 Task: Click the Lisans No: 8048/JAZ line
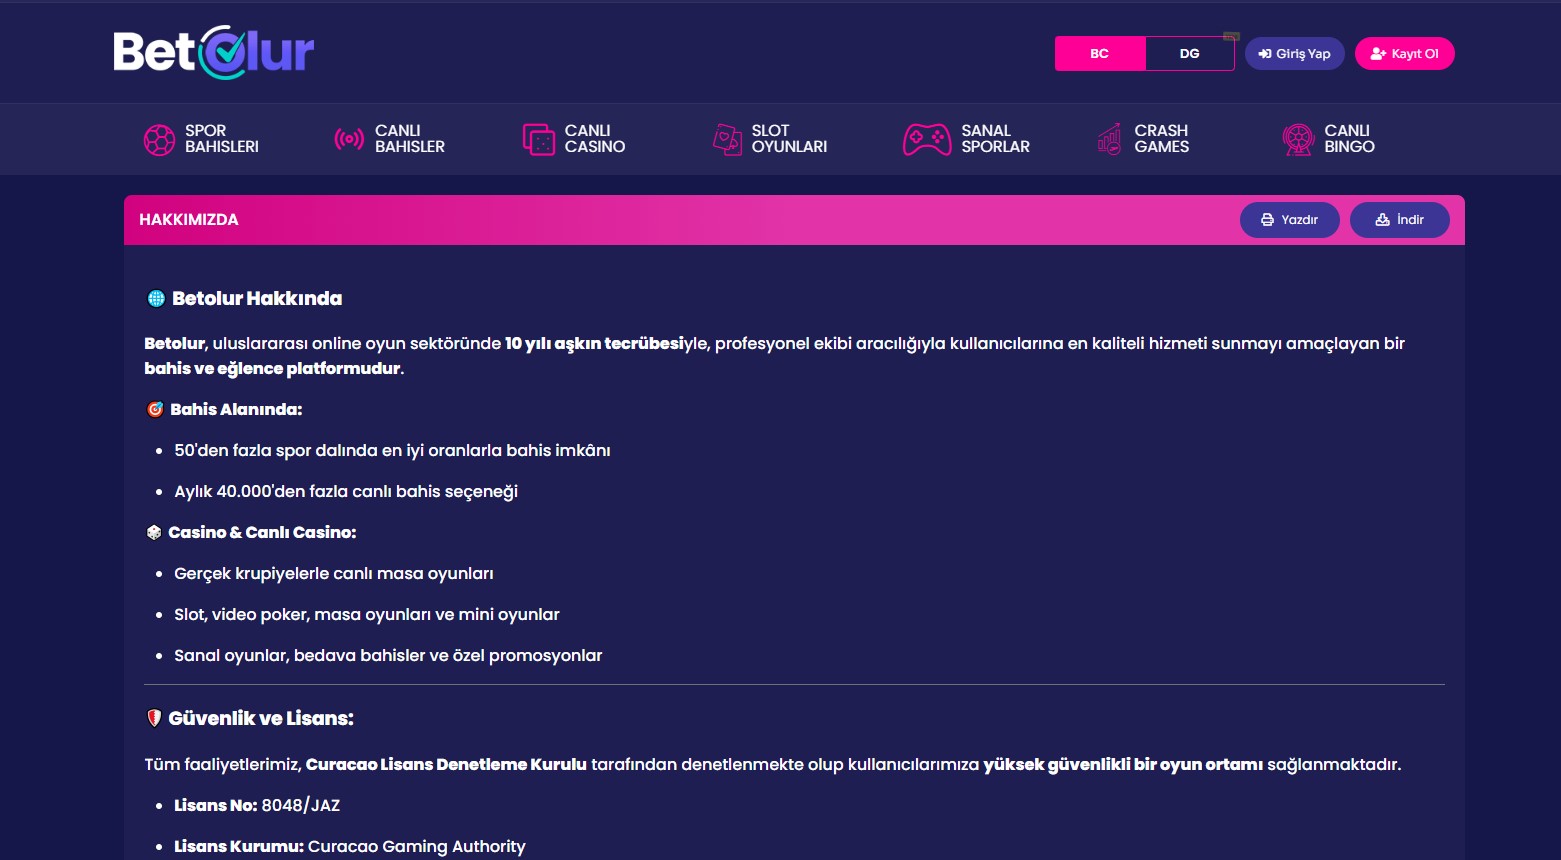[x=257, y=805]
